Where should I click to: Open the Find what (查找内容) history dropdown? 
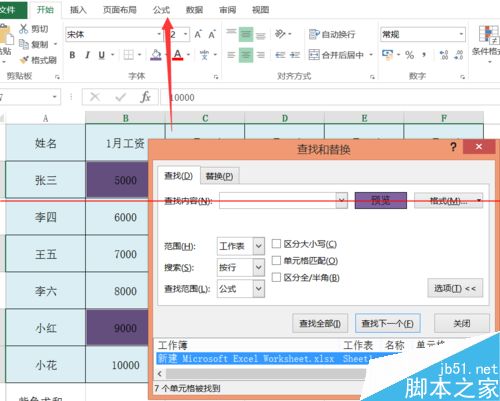[341, 200]
